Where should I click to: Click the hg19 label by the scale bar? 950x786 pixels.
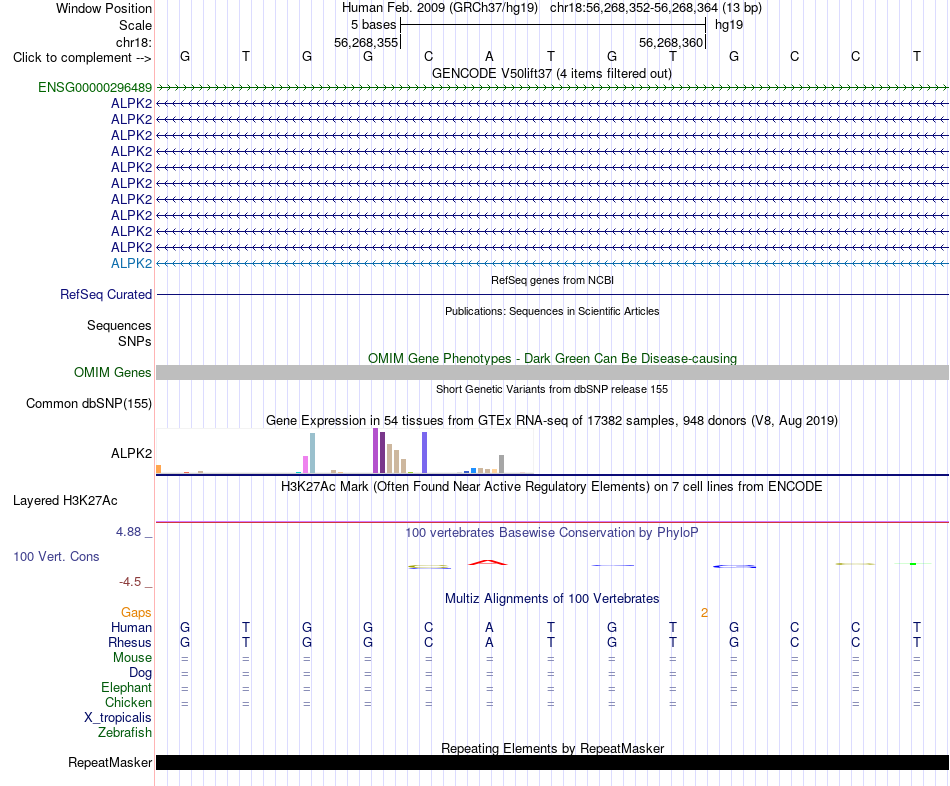tap(729, 25)
